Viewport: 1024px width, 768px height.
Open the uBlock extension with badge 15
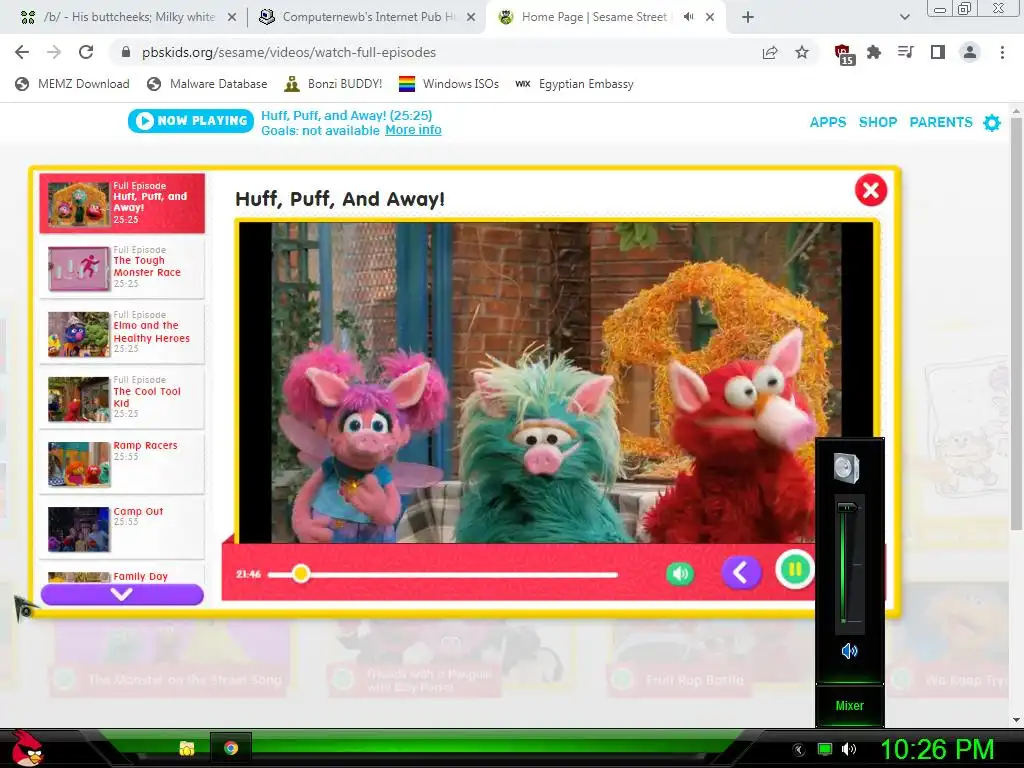pyautogui.click(x=844, y=54)
